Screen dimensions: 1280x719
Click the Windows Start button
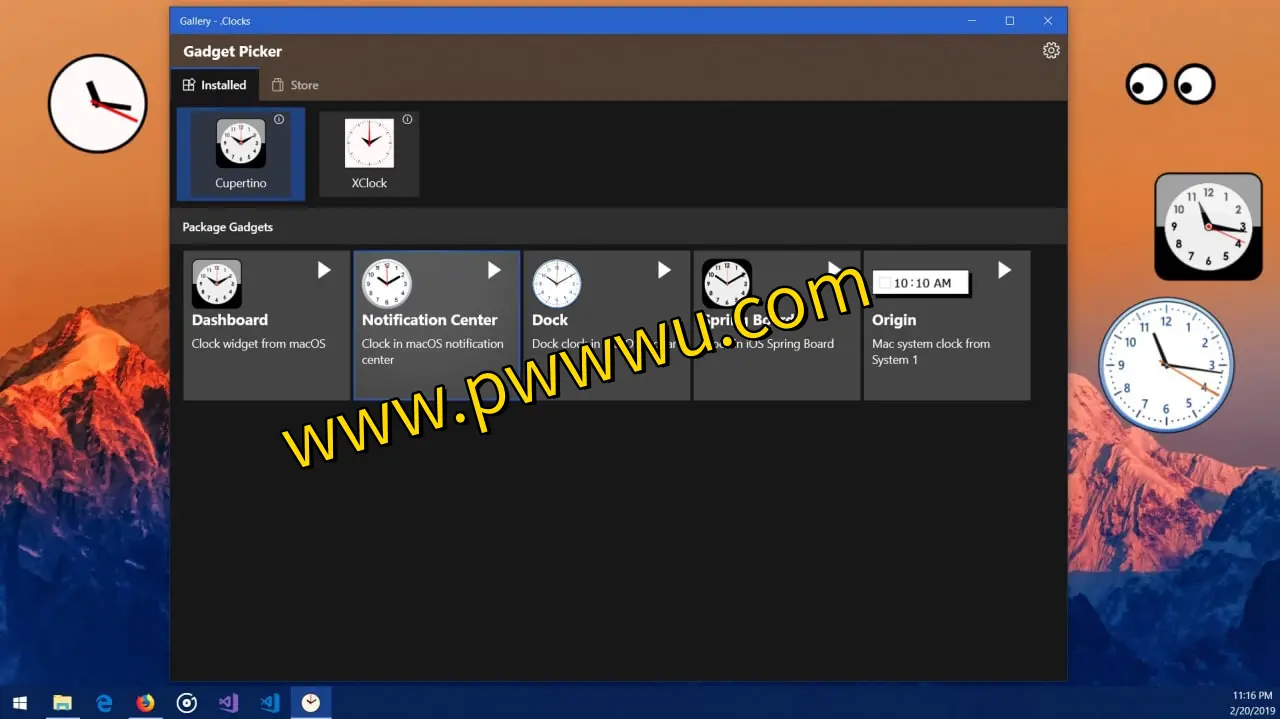(20, 703)
